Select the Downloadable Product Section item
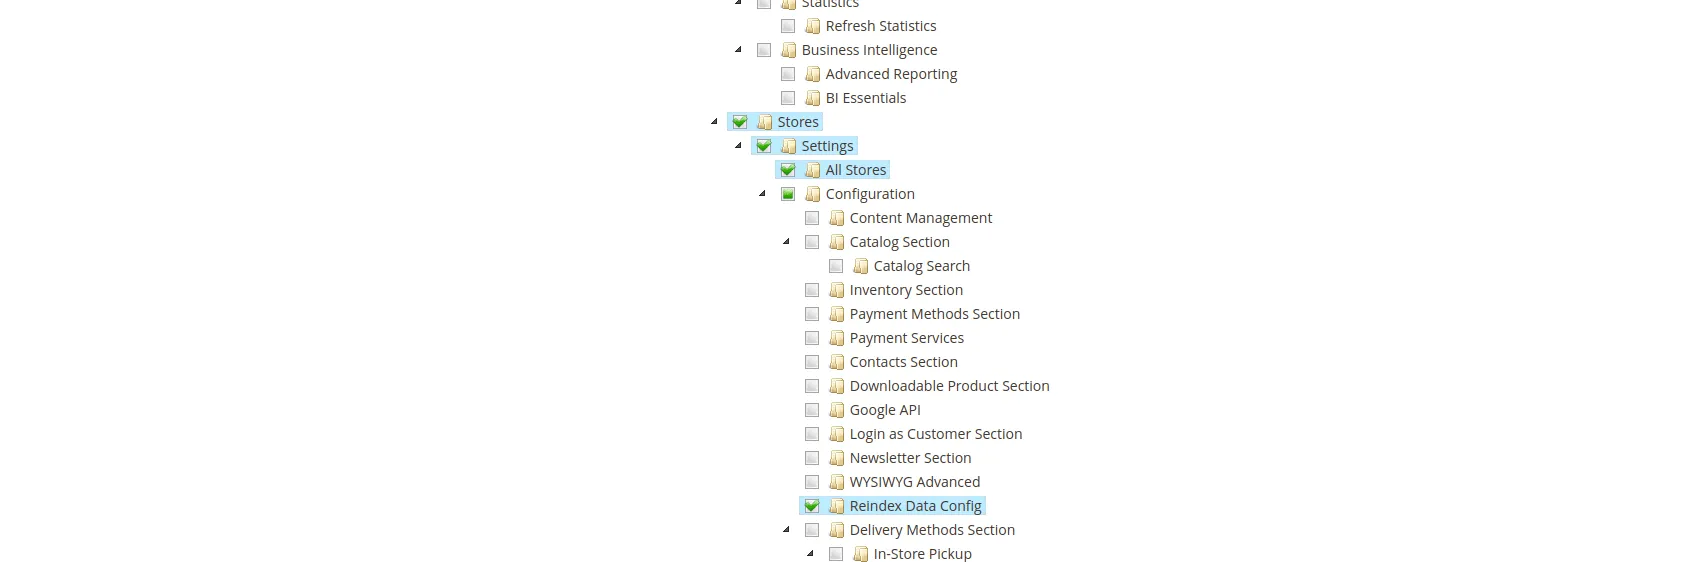Image resolution: width=1708 pixels, height=562 pixels. [949, 386]
